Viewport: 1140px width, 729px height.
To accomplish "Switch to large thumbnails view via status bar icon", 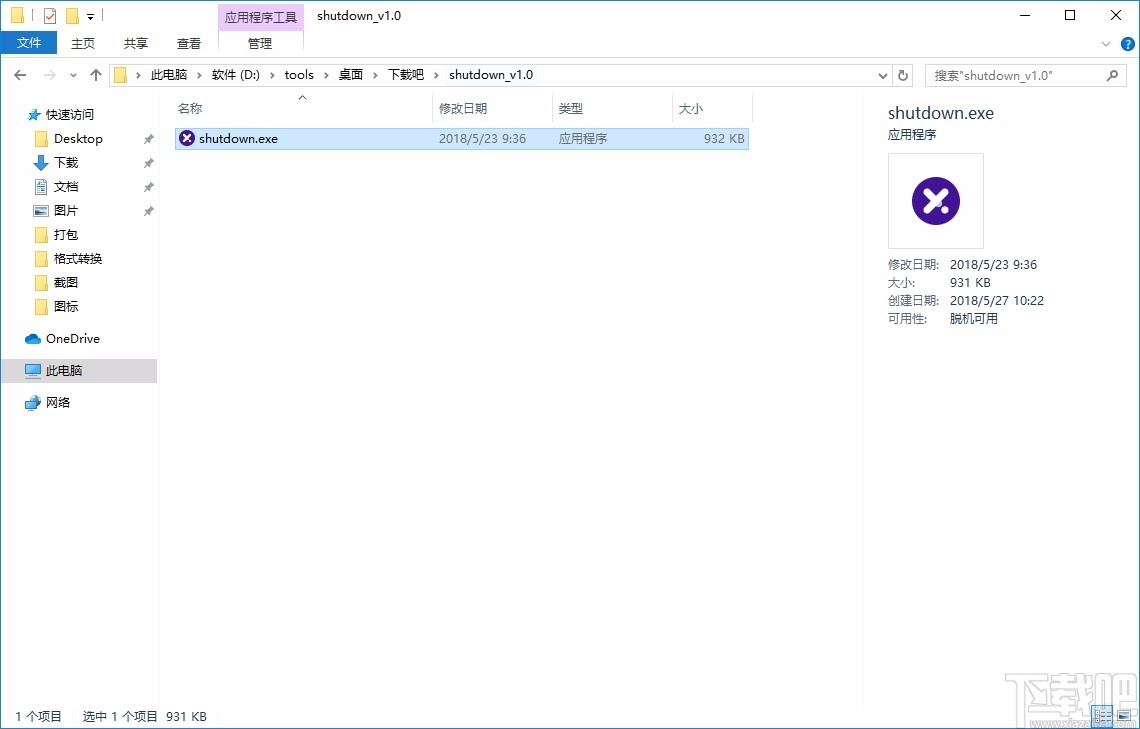I will pyautogui.click(x=1124, y=715).
